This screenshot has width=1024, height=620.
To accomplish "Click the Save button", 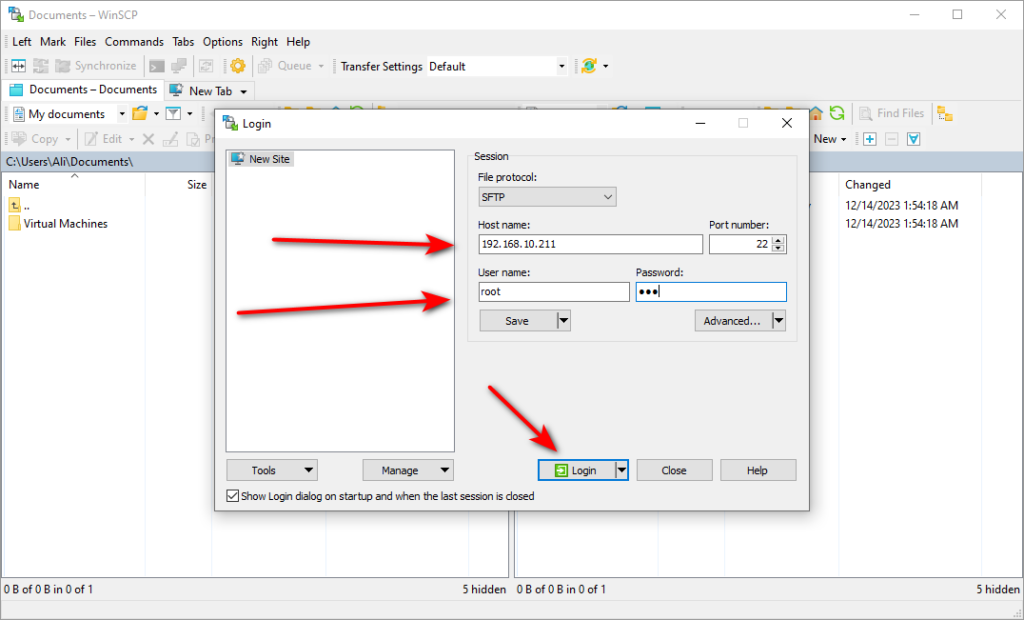I will [x=518, y=321].
